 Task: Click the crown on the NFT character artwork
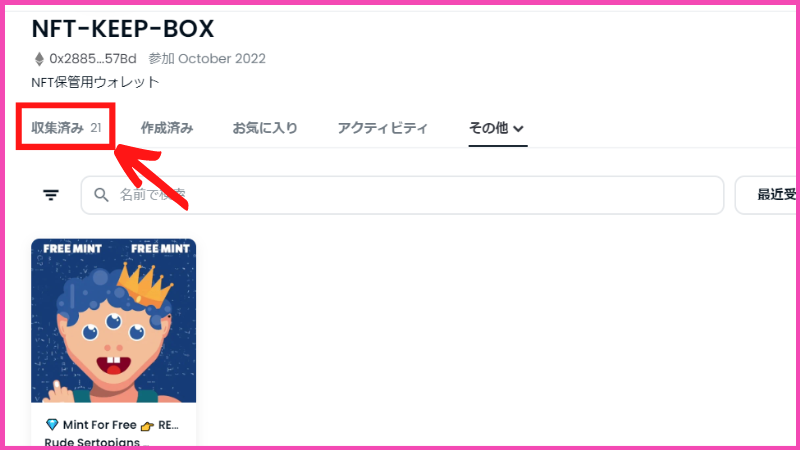145,284
